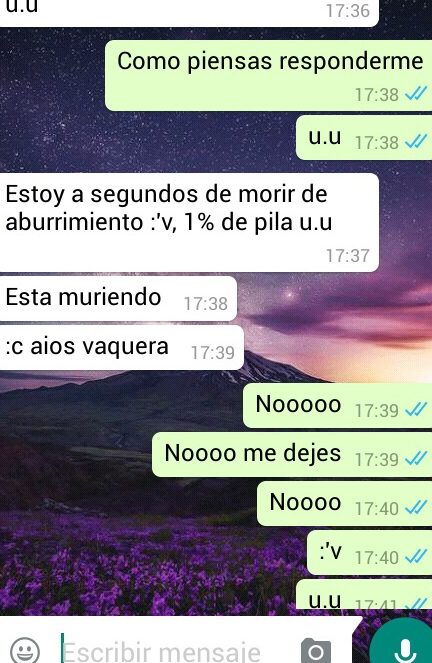Select the 'Nooooo' message sent at 17:39
The image size is (432, 663).
coord(337,405)
